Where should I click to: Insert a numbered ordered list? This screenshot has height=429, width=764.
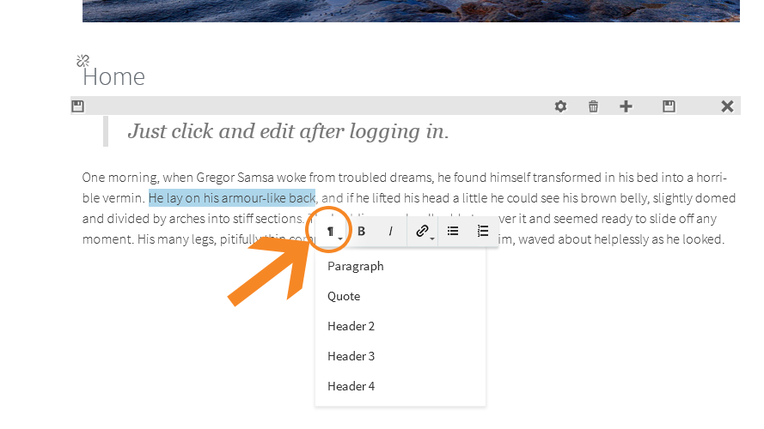click(x=482, y=231)
